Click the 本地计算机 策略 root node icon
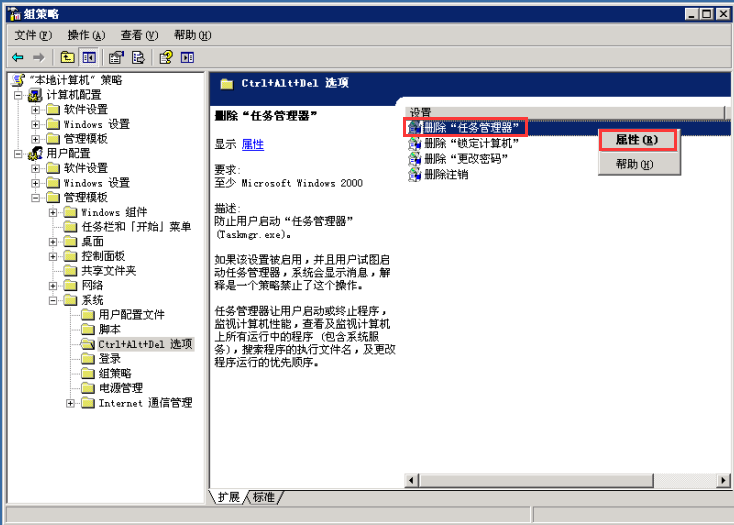This screenshot has width=734, height=525. click(x=18, y=80)
